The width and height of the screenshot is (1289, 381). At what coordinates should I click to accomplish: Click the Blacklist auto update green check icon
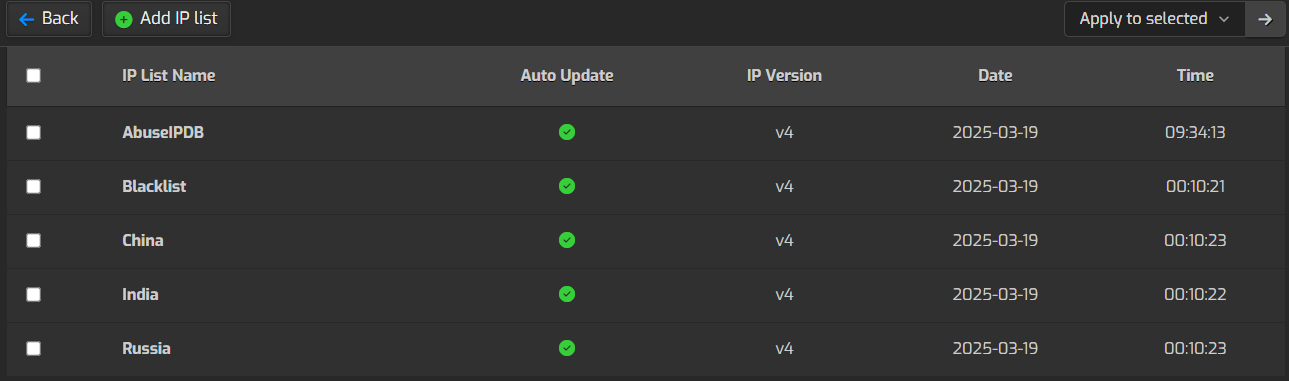(567, 186)
